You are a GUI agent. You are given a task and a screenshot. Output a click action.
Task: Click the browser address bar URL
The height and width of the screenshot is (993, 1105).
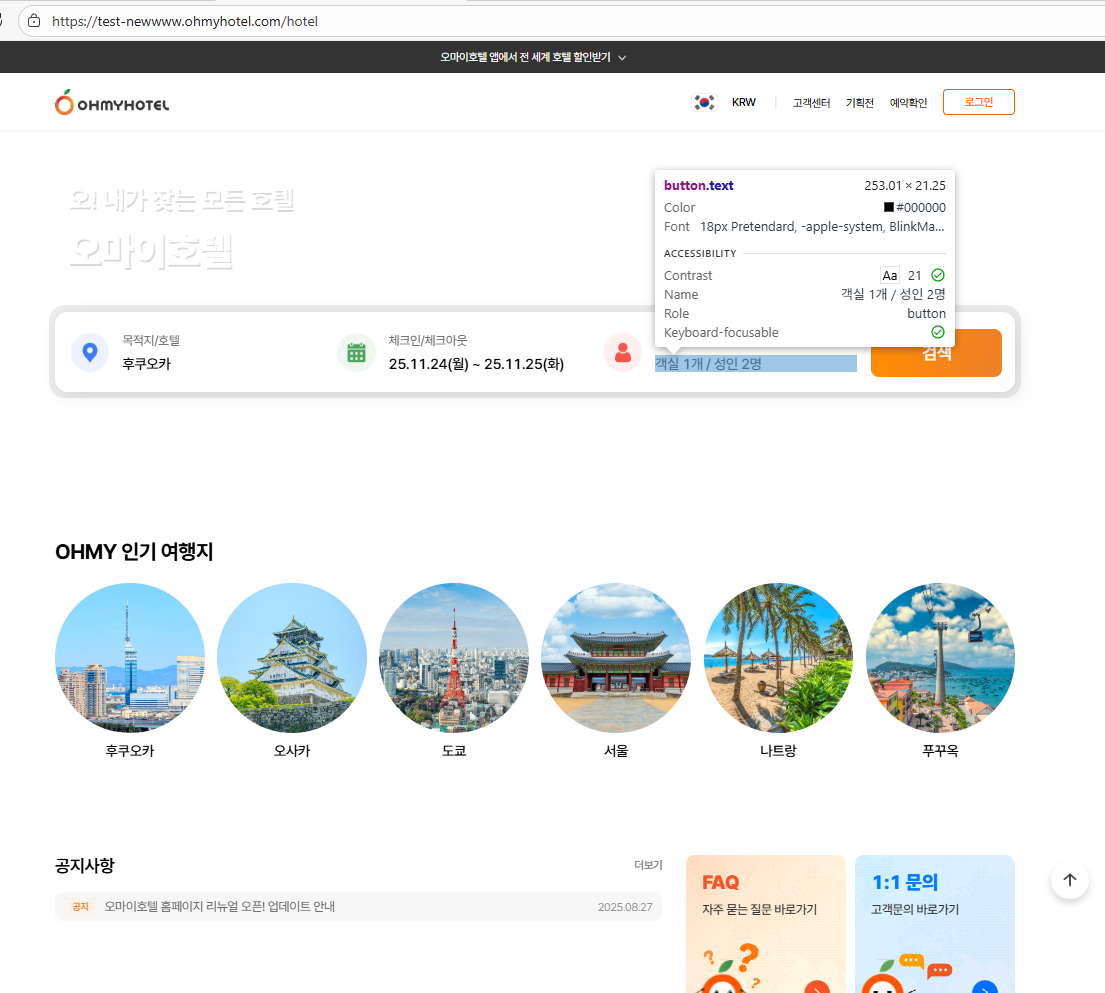[x=185, y=21]
